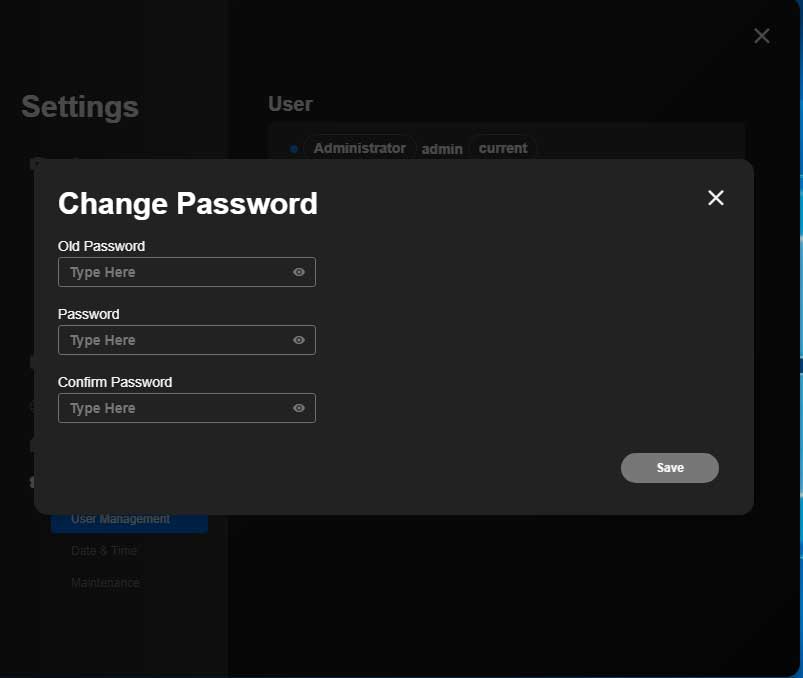Image resolution: width=803 pixels, height=678 pixels.
Task: Click the 'Confirm Password' field label
Action: coord(115,382)
